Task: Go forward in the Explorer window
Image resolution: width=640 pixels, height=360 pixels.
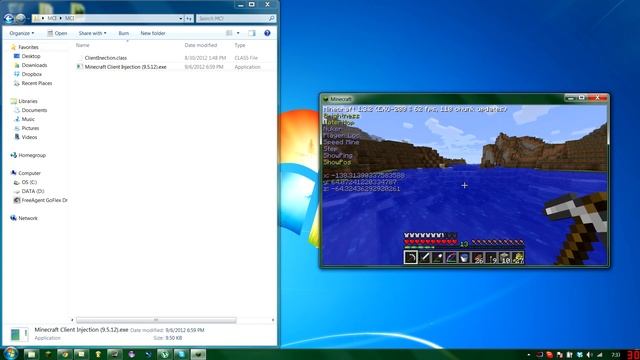Action: pos(20,18)
